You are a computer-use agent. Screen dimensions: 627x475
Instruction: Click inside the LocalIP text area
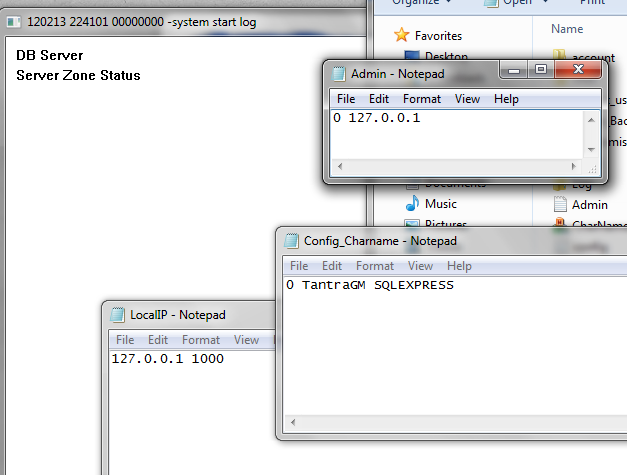click(180, 410)
